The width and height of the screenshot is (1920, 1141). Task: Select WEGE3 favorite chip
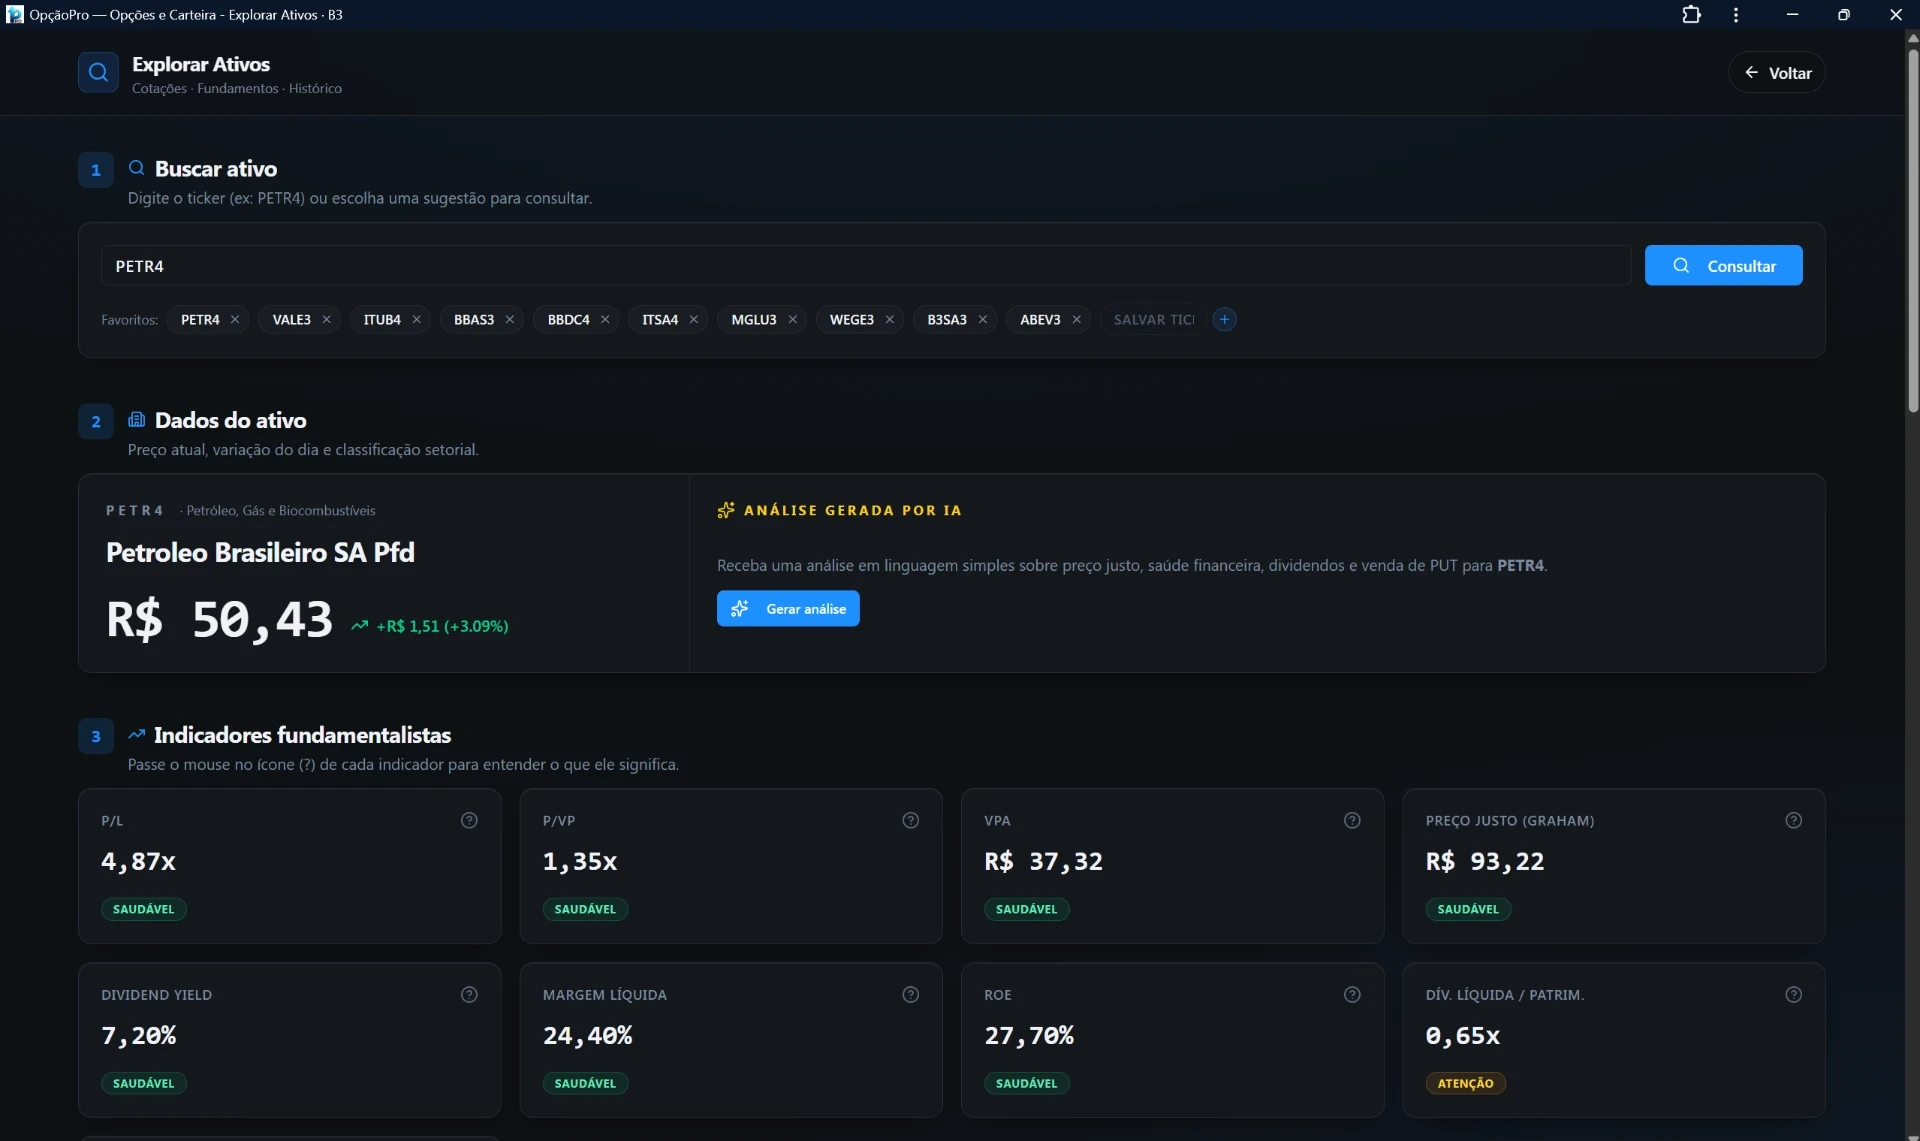[x=852, y=320]
